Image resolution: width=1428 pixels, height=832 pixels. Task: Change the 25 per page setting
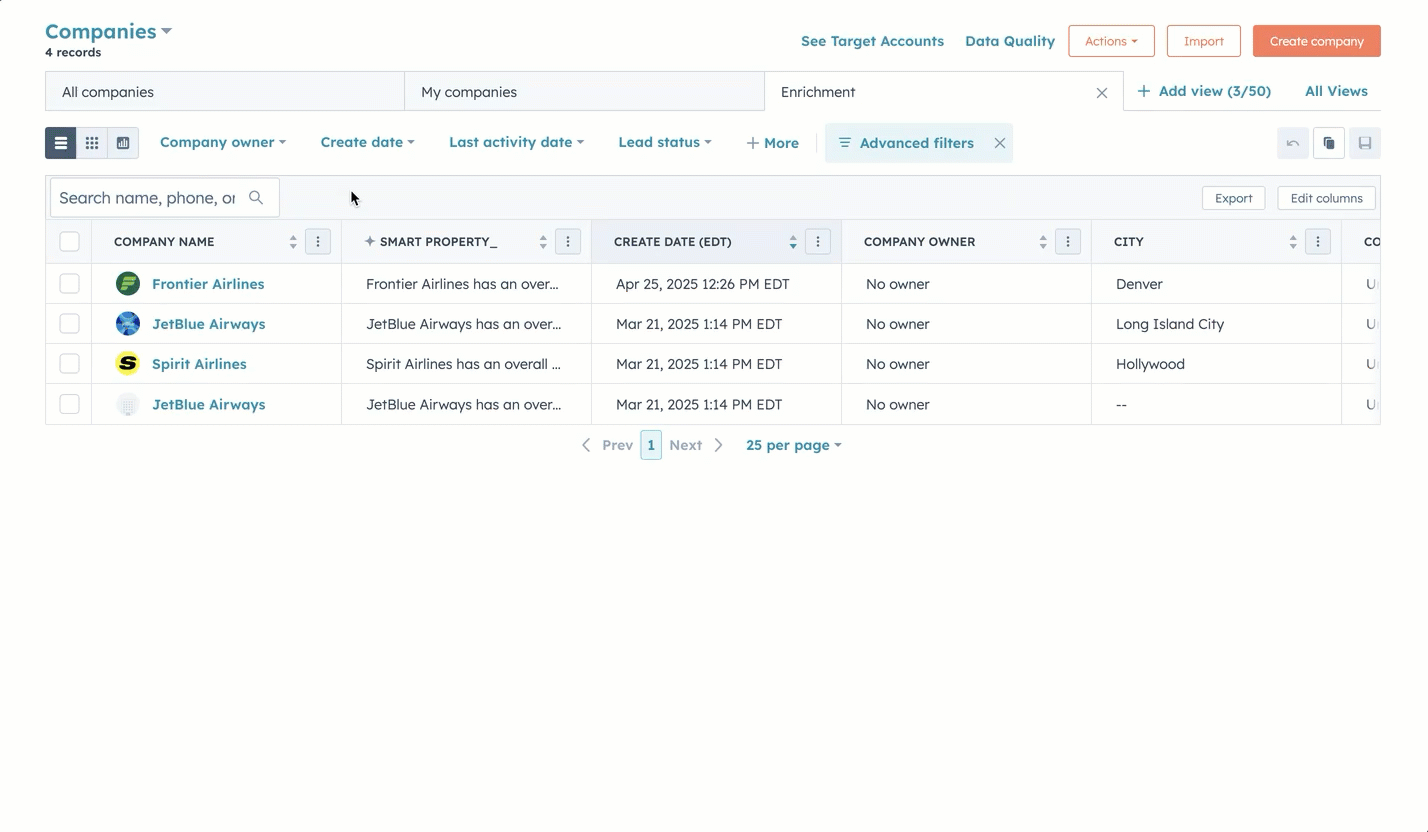coord(794,445)
